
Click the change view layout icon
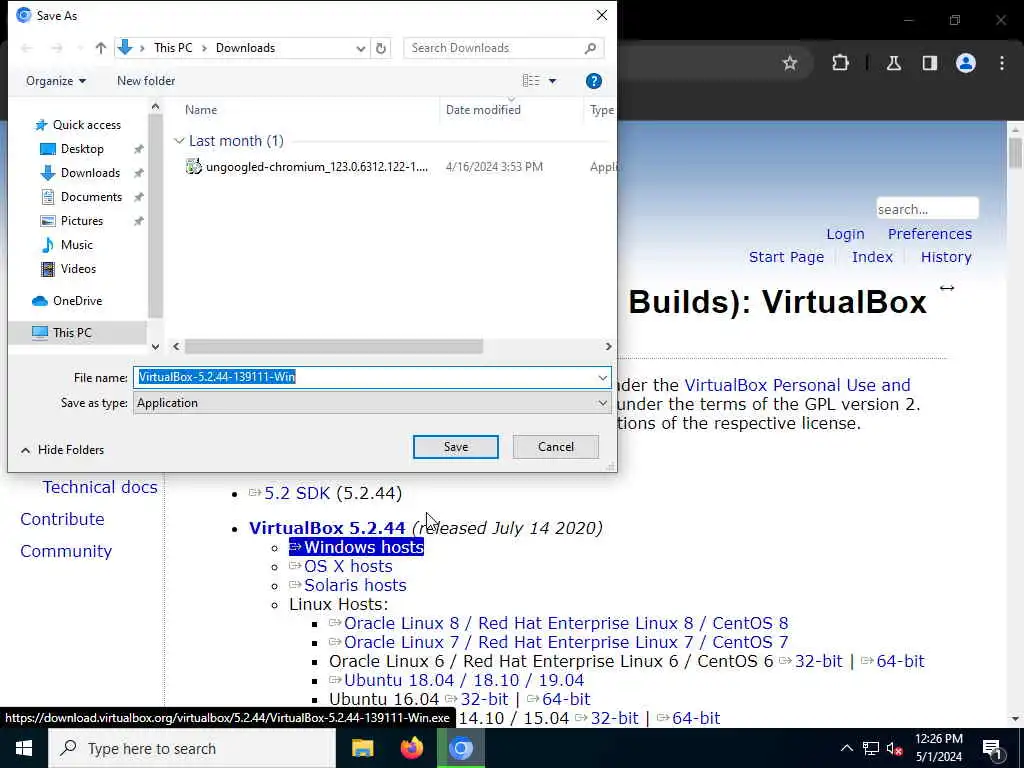click(531, 81)
